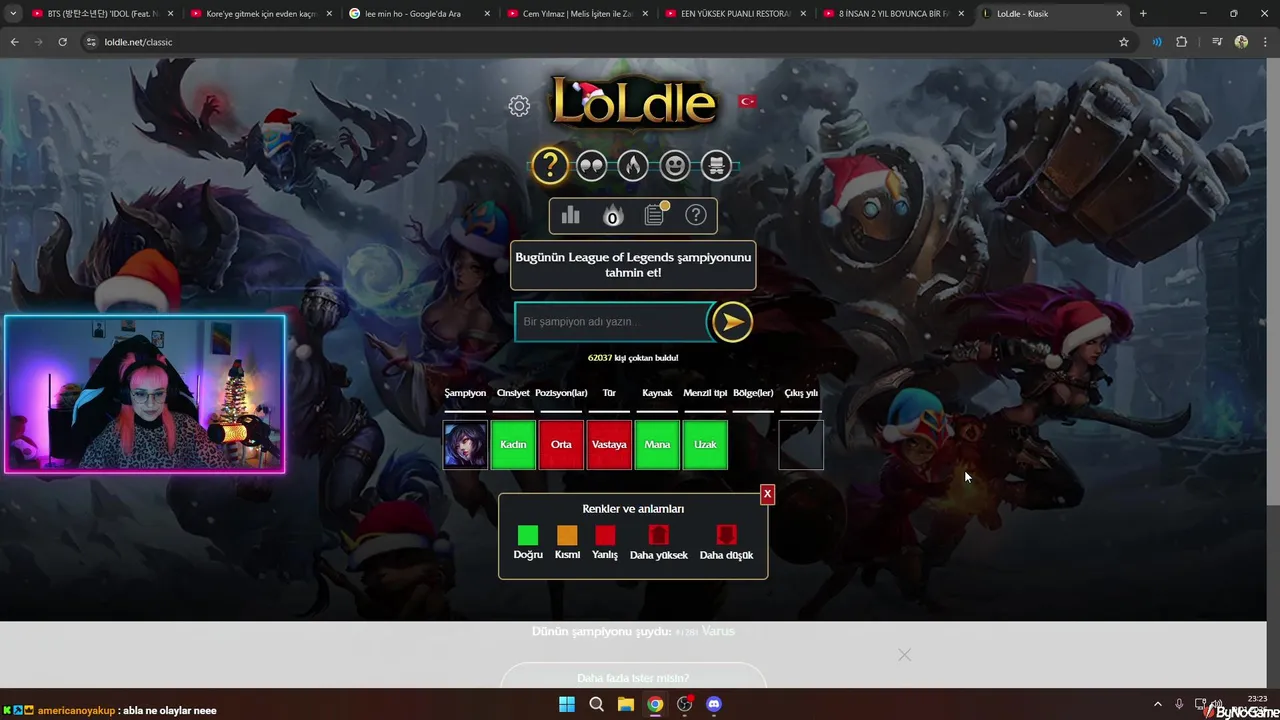The height and width of the screenshot is (720, 1280).
Task: Switch to the 8 İNSAN 2 YIL tab
Action: pos(893,14)
